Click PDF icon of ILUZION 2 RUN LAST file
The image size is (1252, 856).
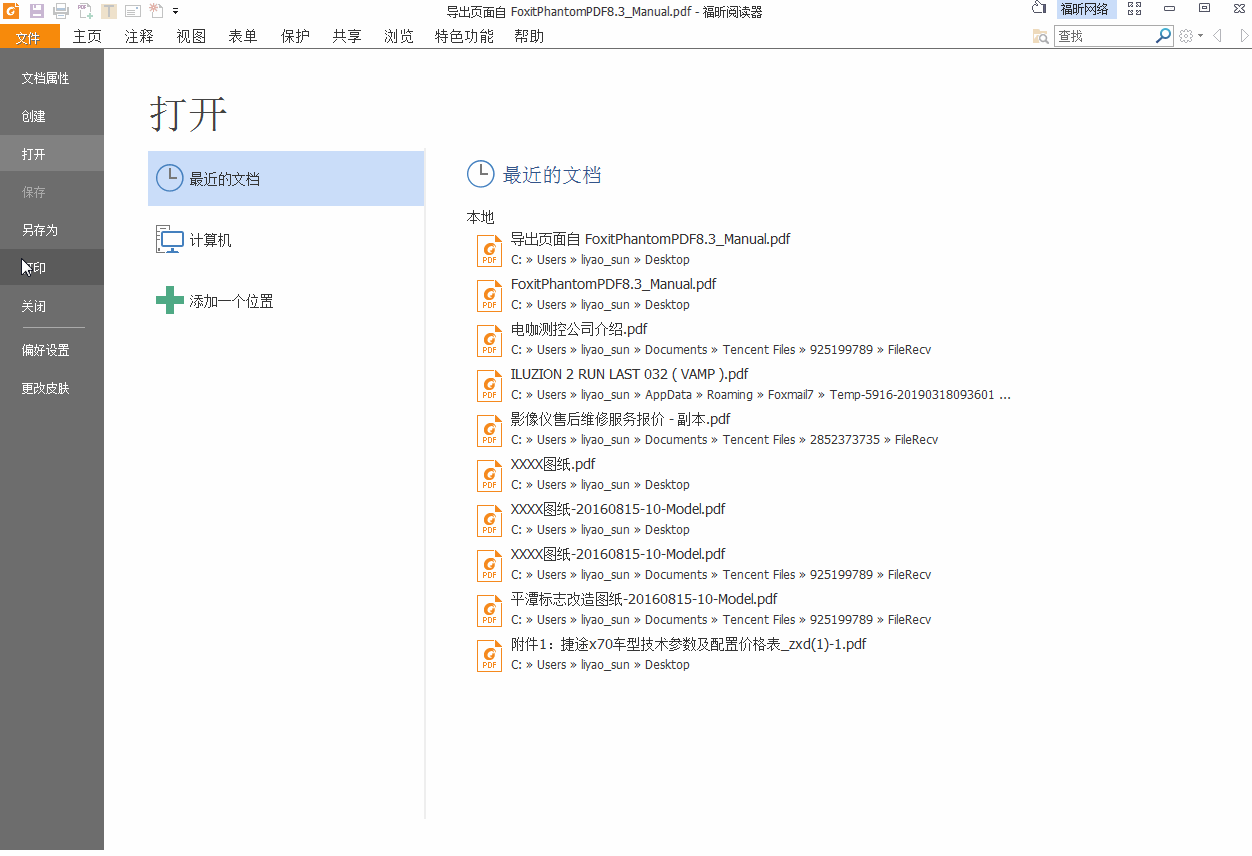pyautogui.click(x=489, y=385)
